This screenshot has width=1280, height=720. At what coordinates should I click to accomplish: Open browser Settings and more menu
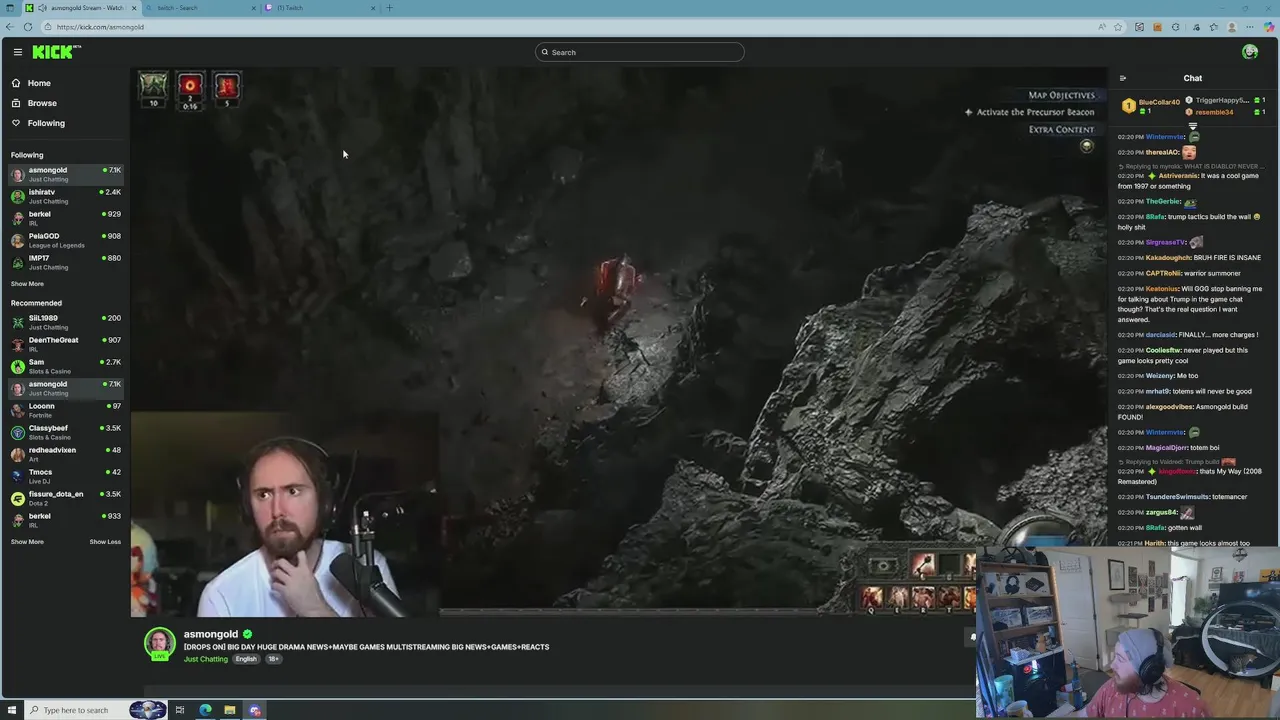click(1250, 27)
